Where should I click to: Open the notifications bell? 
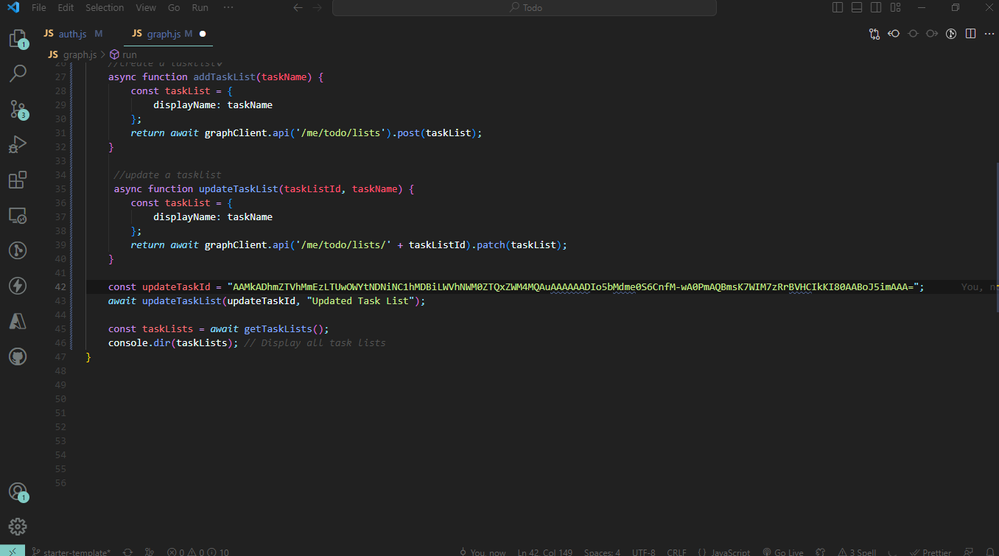[989, 552]
